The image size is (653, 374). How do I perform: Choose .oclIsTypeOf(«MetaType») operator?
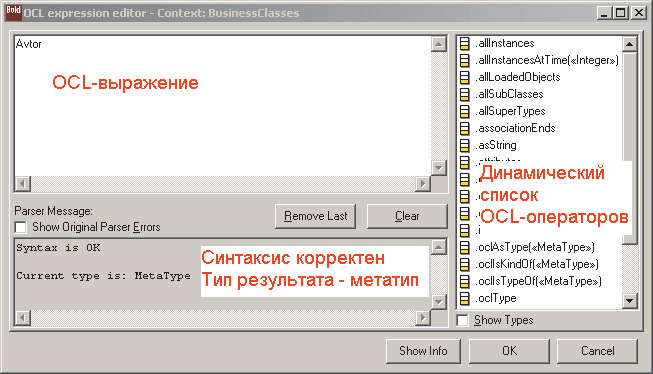(538, 282)
